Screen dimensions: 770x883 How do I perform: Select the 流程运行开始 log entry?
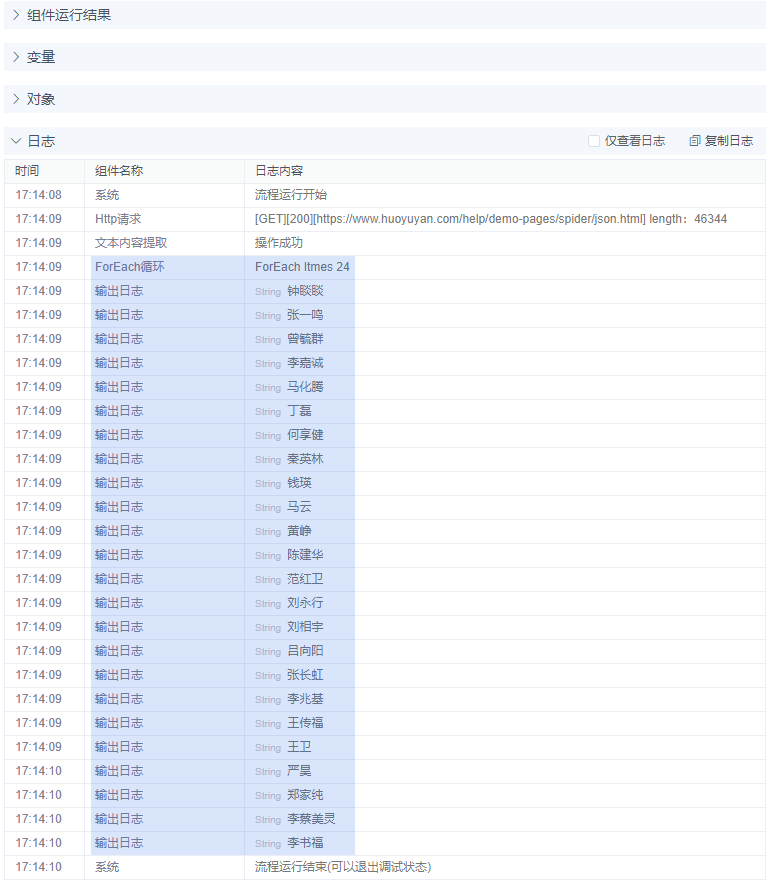pyautogui.click(x=291, y=195)
